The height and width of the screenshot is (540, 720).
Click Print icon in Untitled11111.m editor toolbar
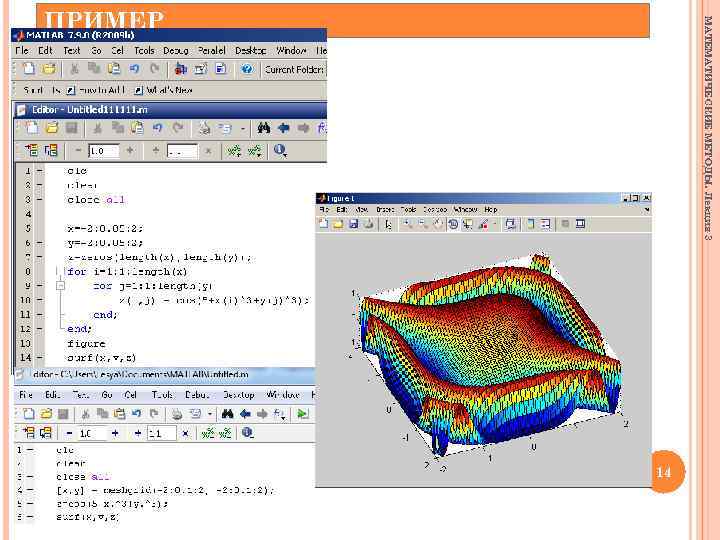204,128
